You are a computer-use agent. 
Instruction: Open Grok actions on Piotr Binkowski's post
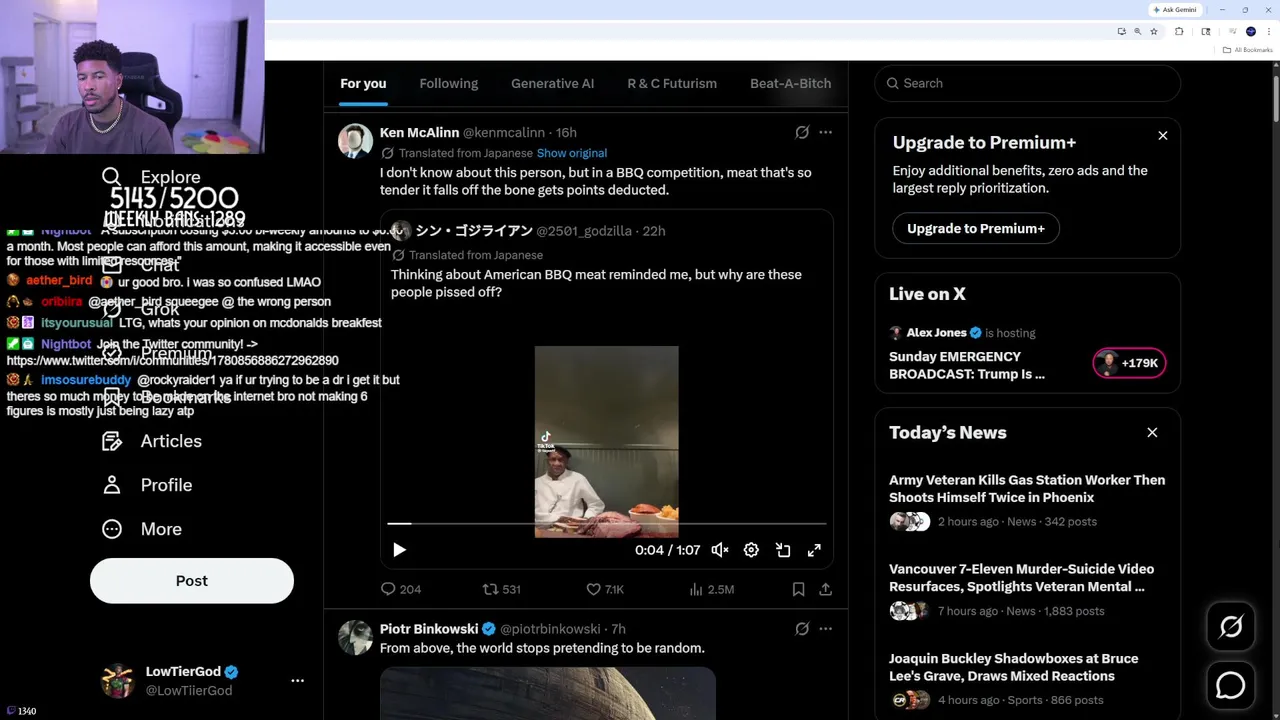pos(802,629)
